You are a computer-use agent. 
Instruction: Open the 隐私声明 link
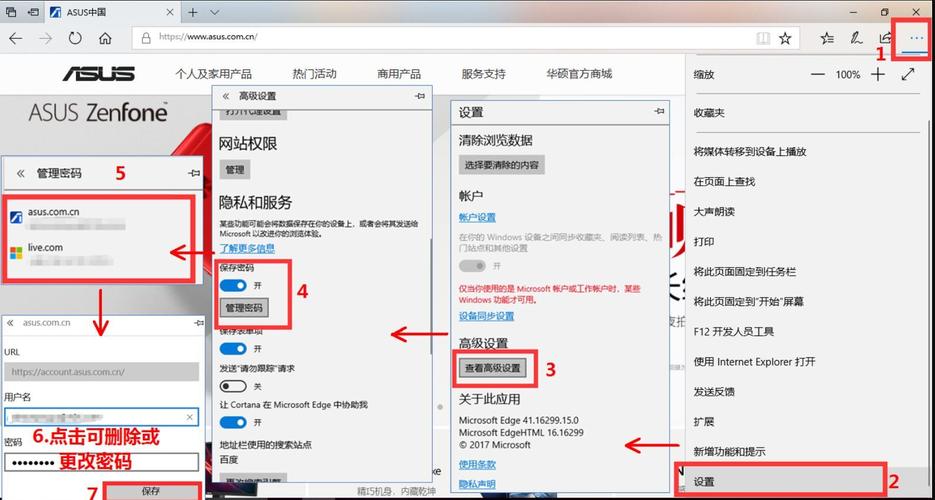click(x=477, y=484)
